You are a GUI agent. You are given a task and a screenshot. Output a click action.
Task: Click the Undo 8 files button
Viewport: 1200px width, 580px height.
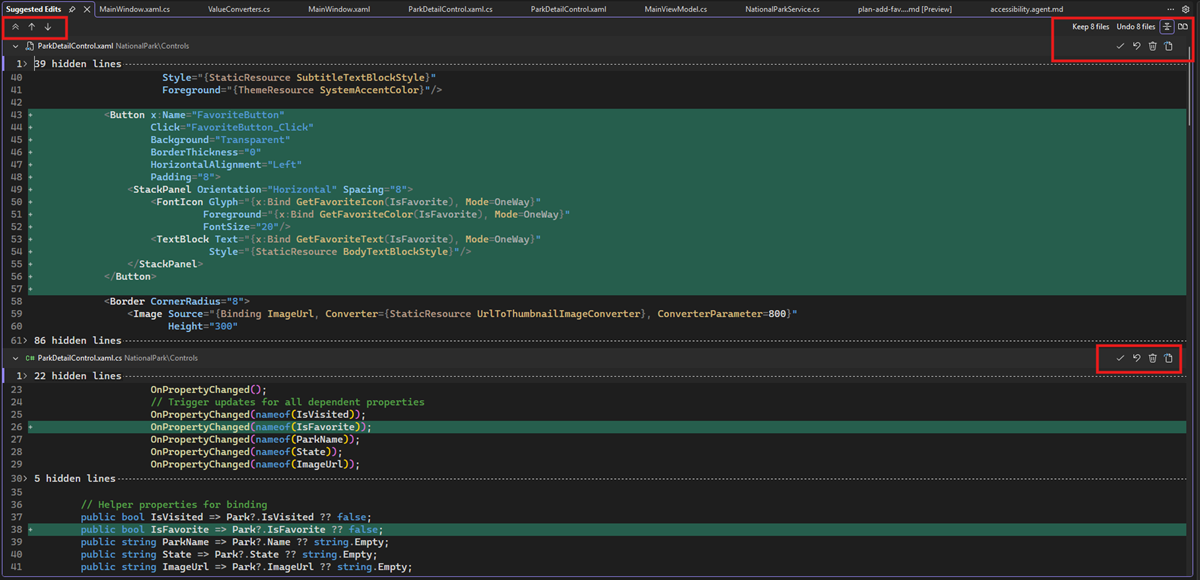point(1135,27)
